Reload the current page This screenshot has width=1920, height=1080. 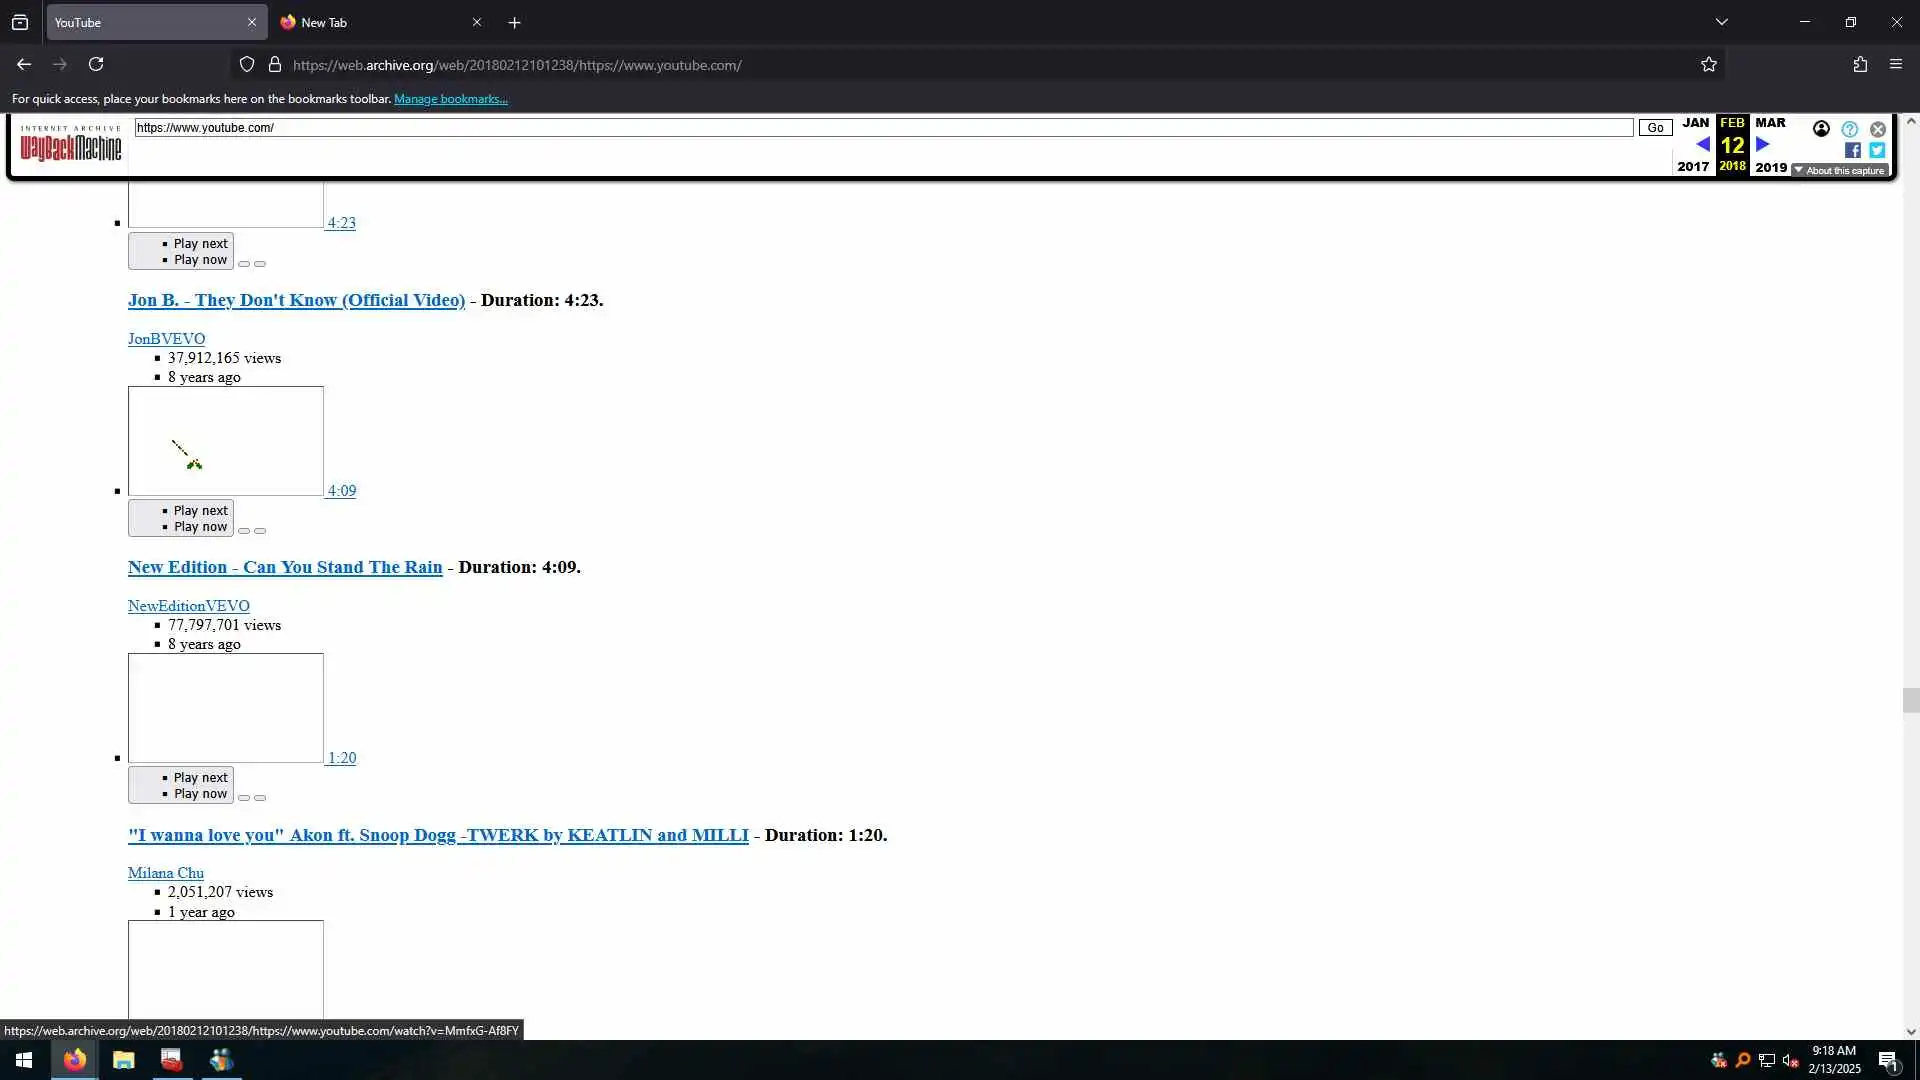pos(96,65)
